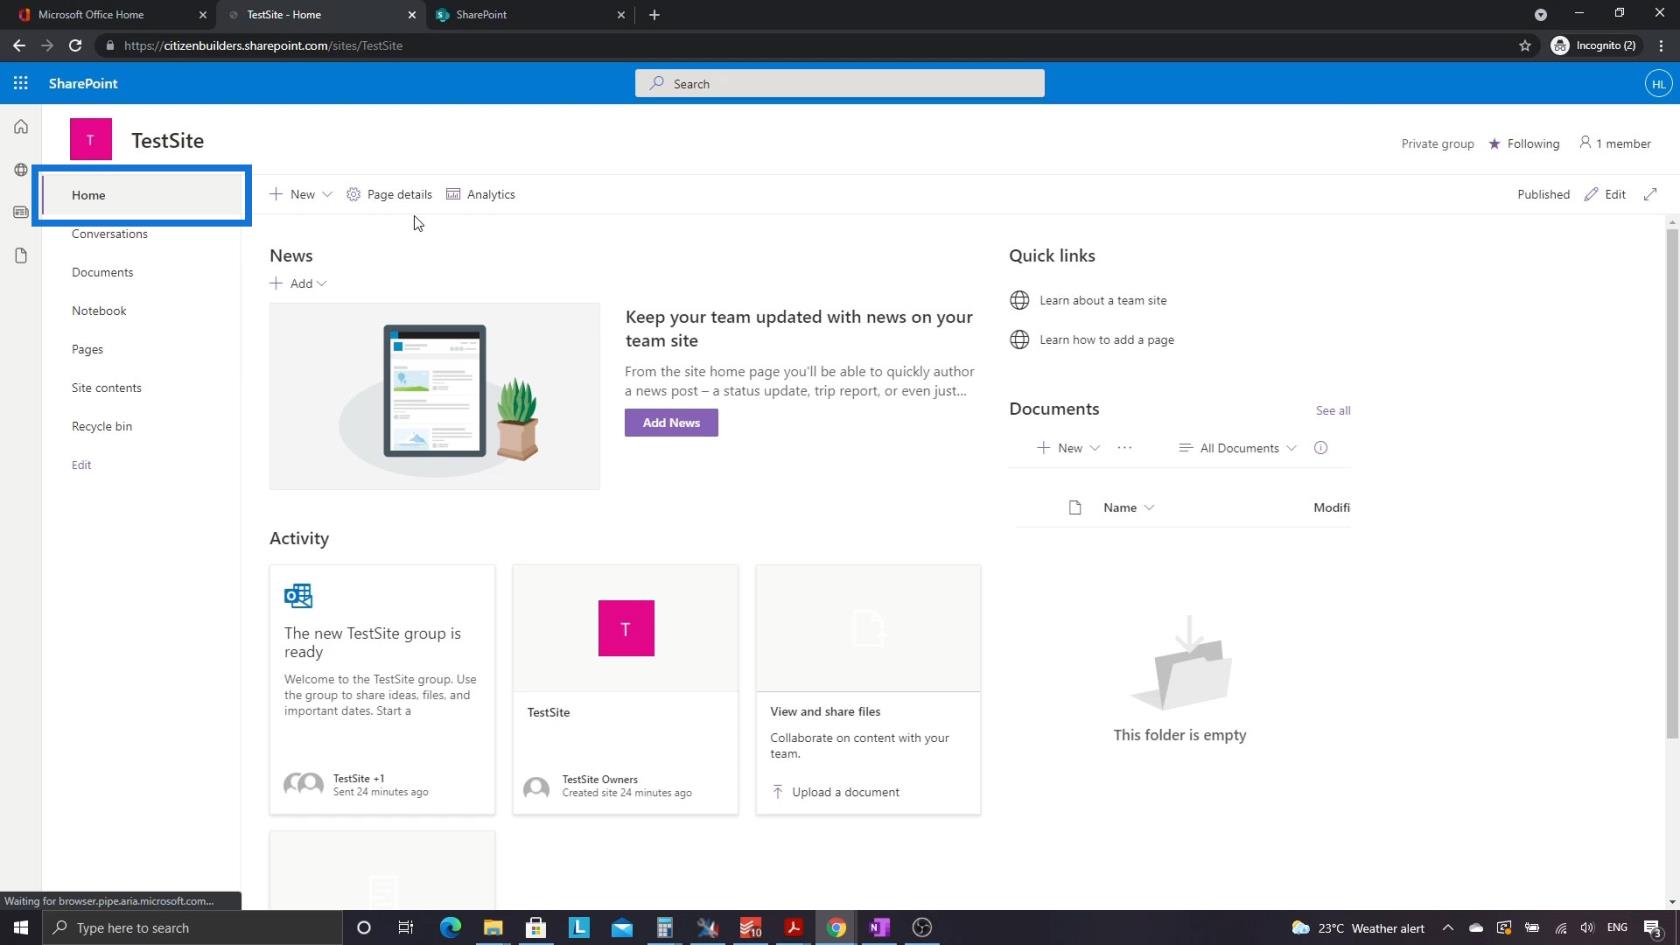Image resolution: width=1680 pixels, height=945 pixels.
Task: Switch to Microsoft Office Home browser tab
Action: [x=113, y=15]
